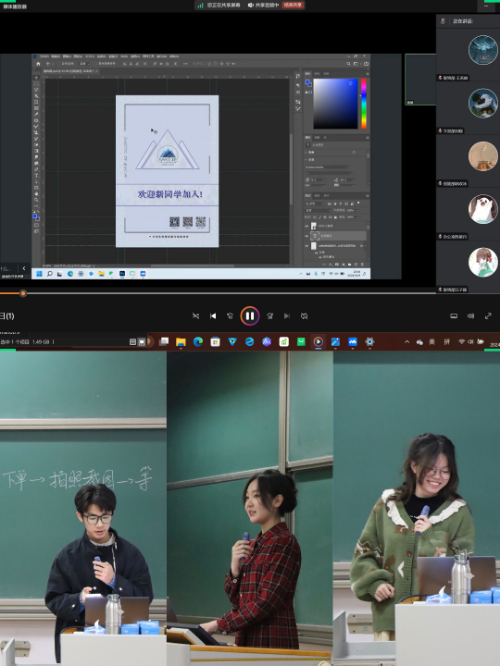This screenshot has width=500, height=666.
Task: Open the Start menu in the shared-screen taskbar
Action: 39,274
